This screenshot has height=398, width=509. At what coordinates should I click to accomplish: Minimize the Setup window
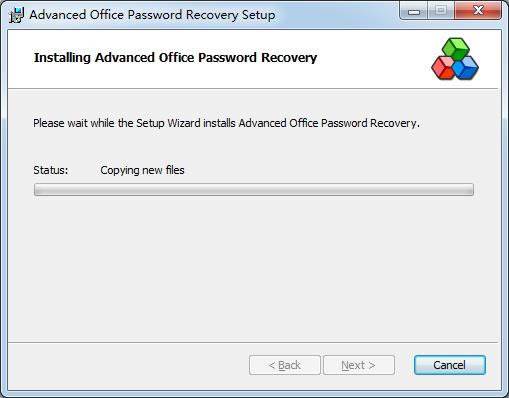(414, 11)
